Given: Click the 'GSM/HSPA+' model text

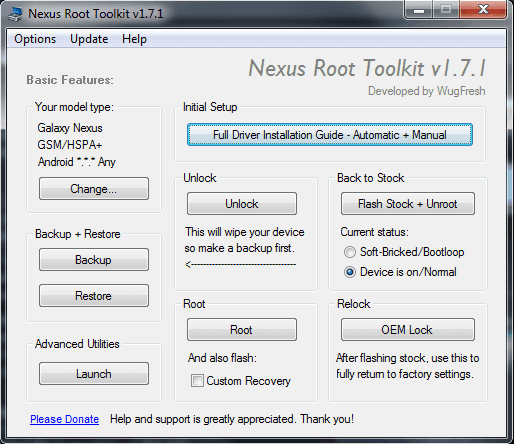Looking at the screenshot, I should (x=70, y=145).
